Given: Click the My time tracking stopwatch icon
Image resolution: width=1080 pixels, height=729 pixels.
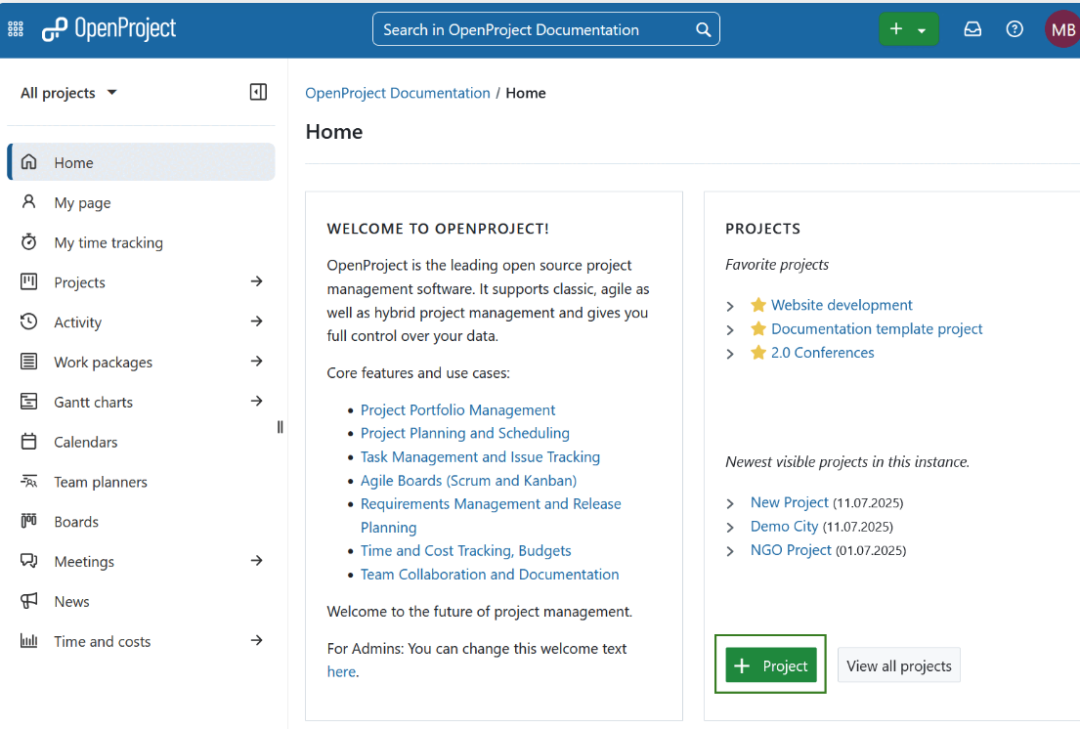Looking at the screenshot, I should coord(29,242).
